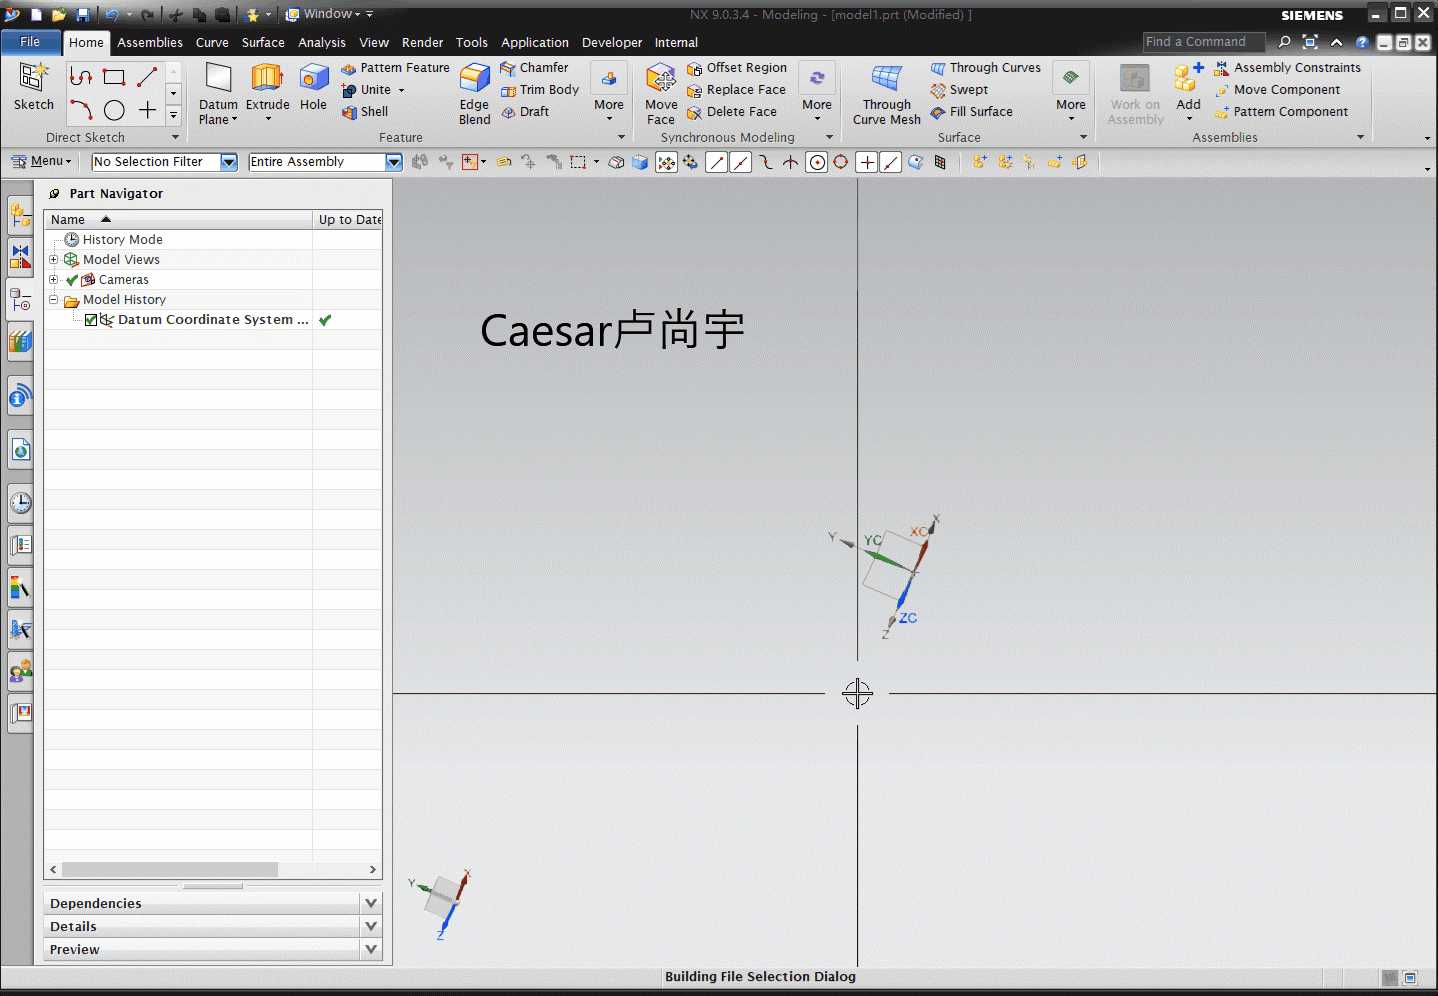Click the Chamfer tool

[535, 68]
